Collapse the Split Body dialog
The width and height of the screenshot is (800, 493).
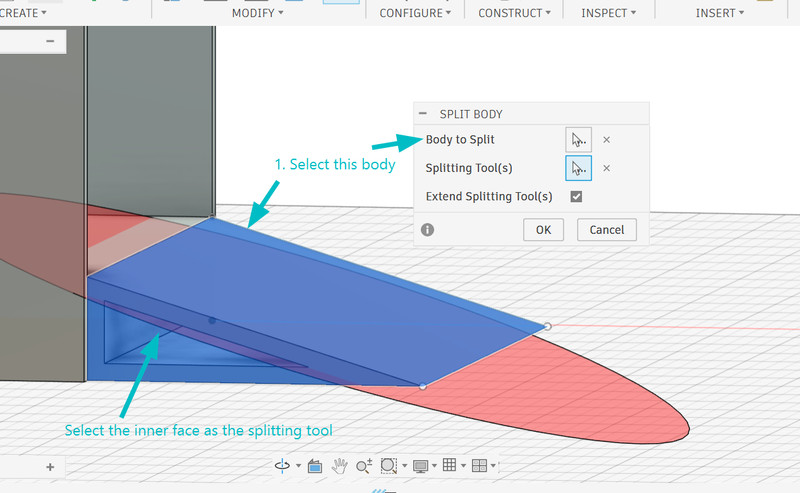pyautogui.click(x=423, y=114)
